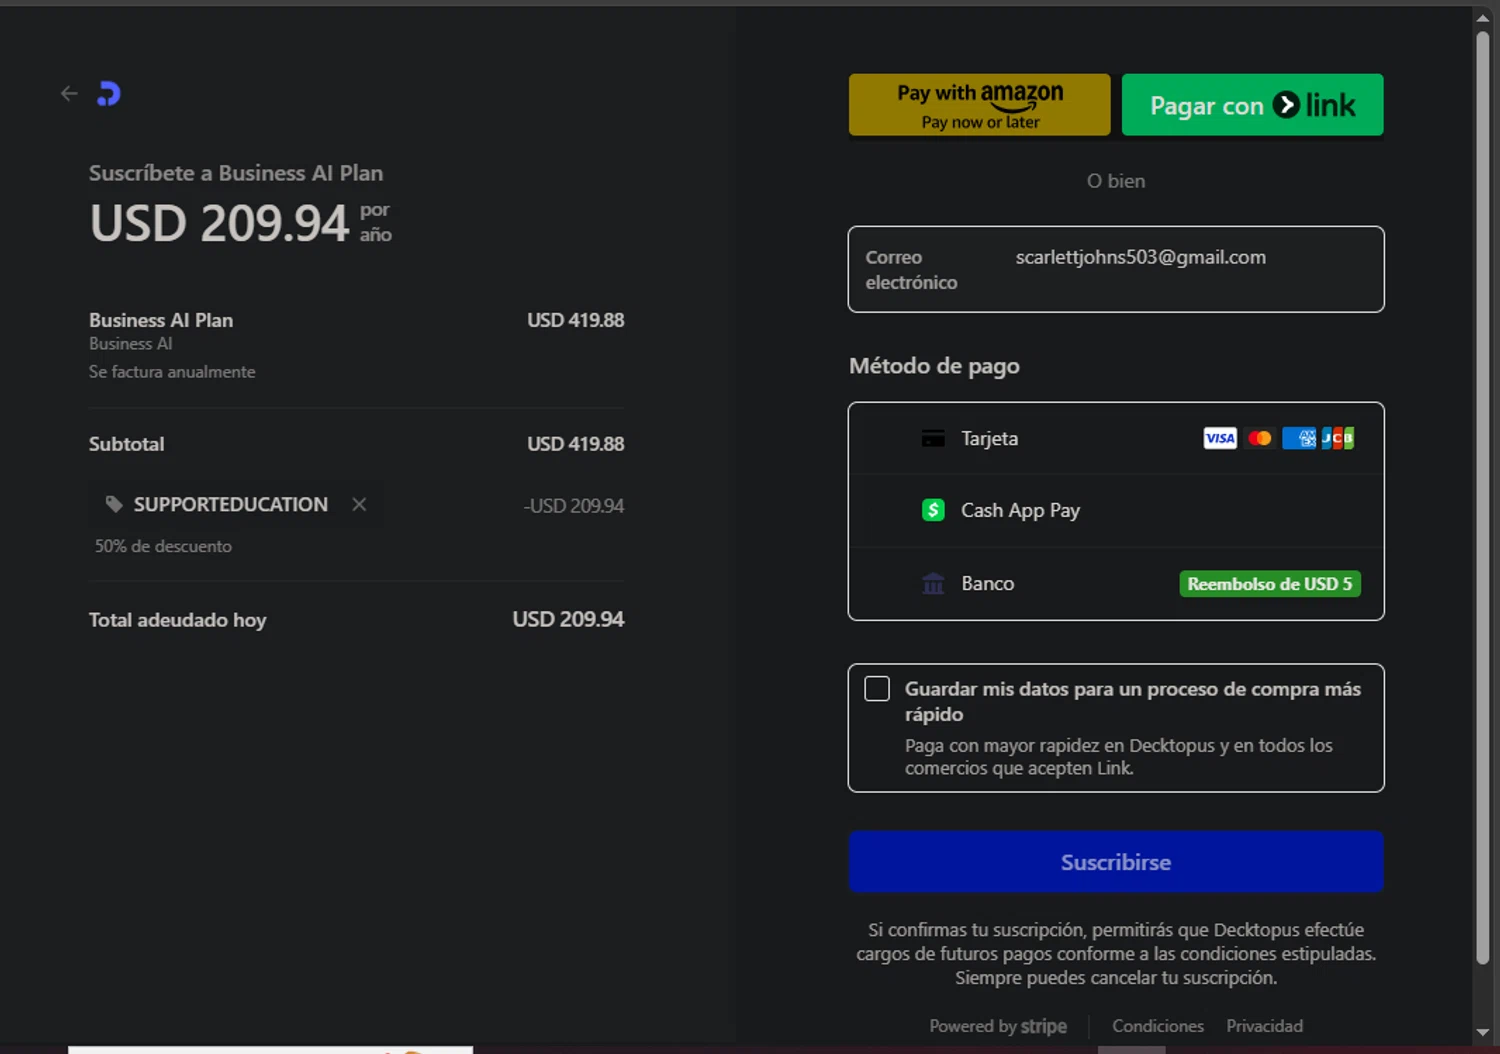This screenshot has width=1500, height=1054.
Task: Select Tarjeta payment method
Action: tap(1116, 438)
